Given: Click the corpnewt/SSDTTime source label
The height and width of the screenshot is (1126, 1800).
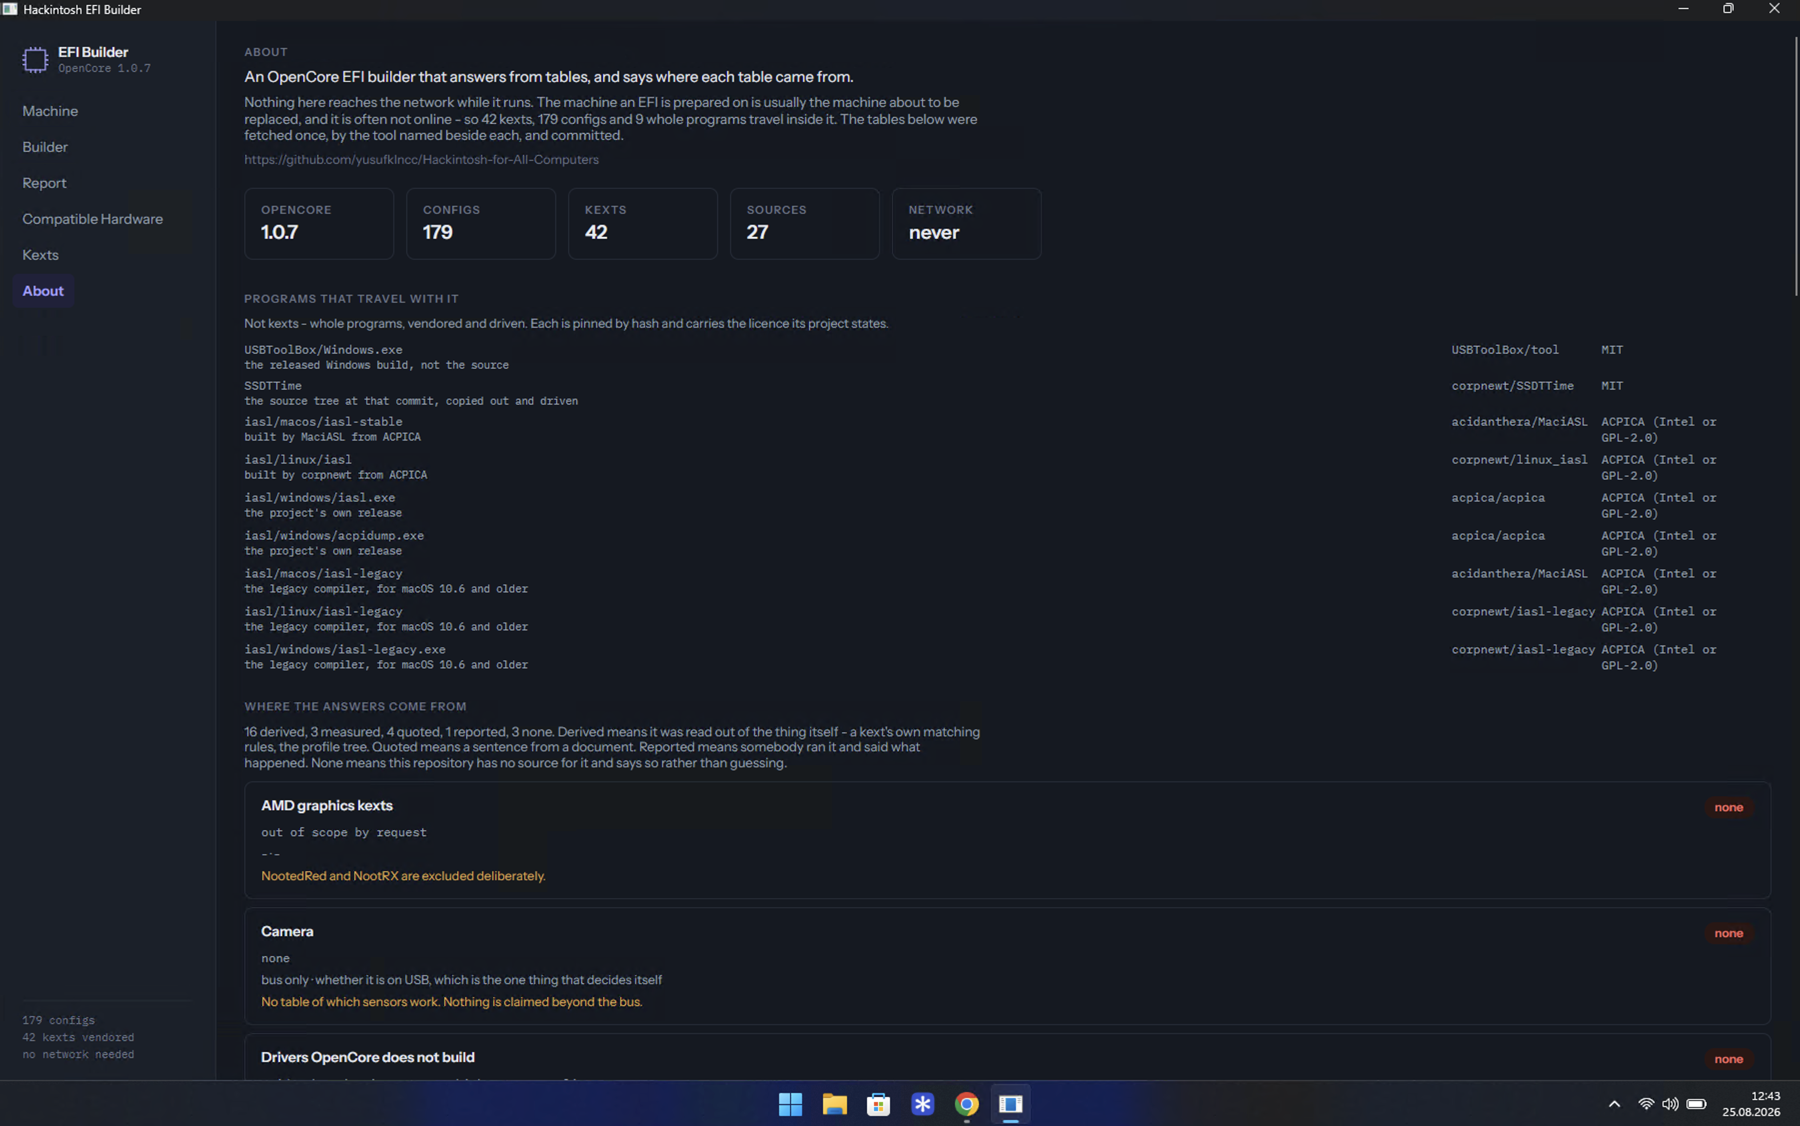Looking at the screenshot, I should 1512,386.
